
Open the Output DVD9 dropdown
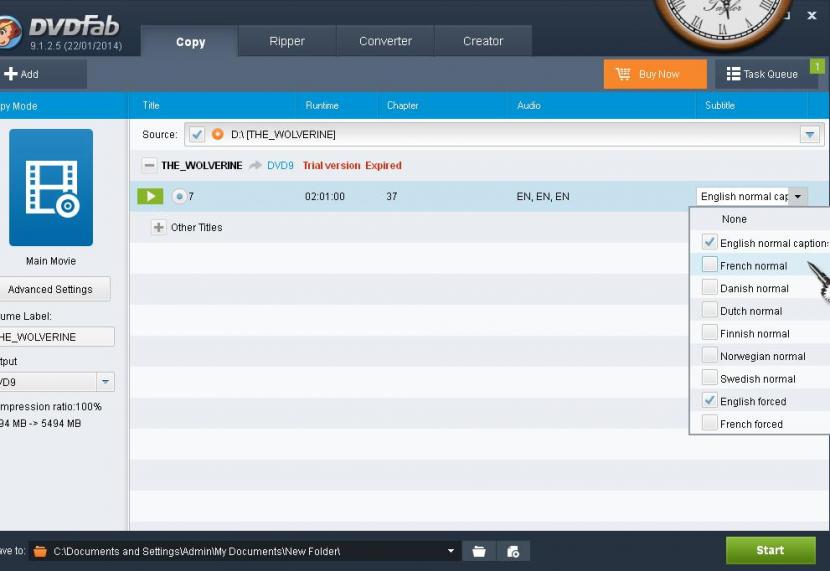pos(105,382)
